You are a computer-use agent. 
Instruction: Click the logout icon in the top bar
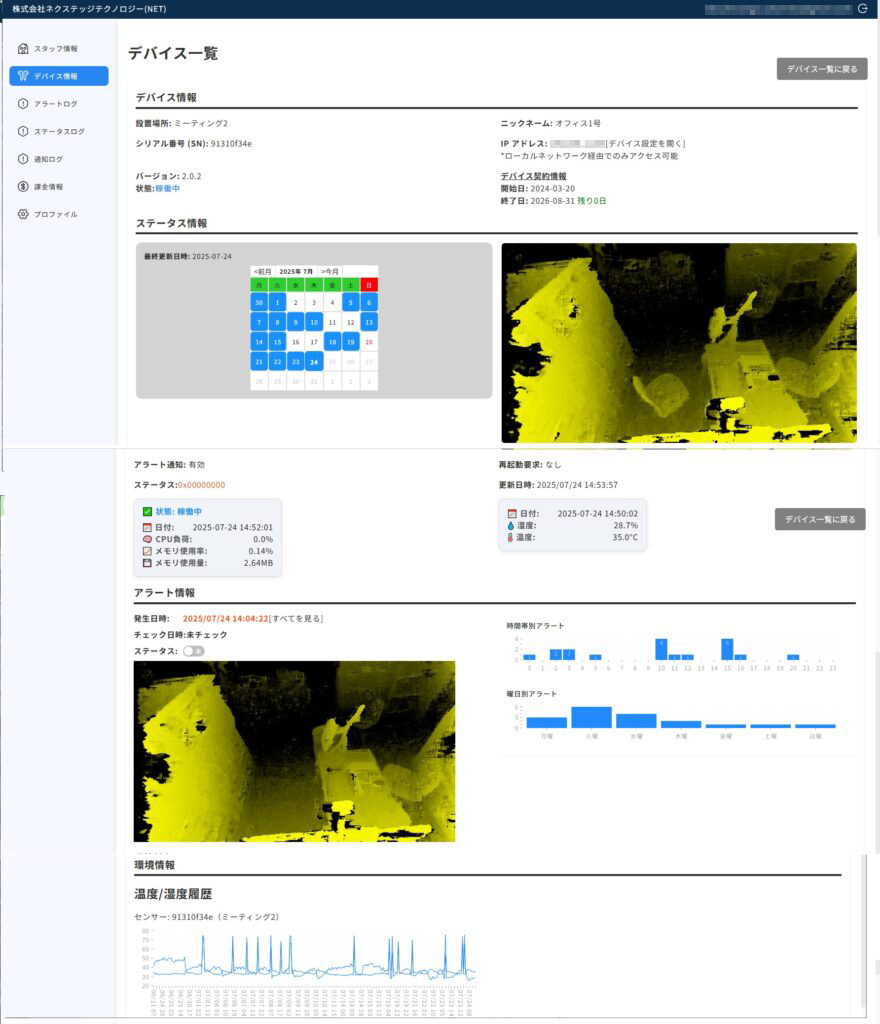[863, 9]
